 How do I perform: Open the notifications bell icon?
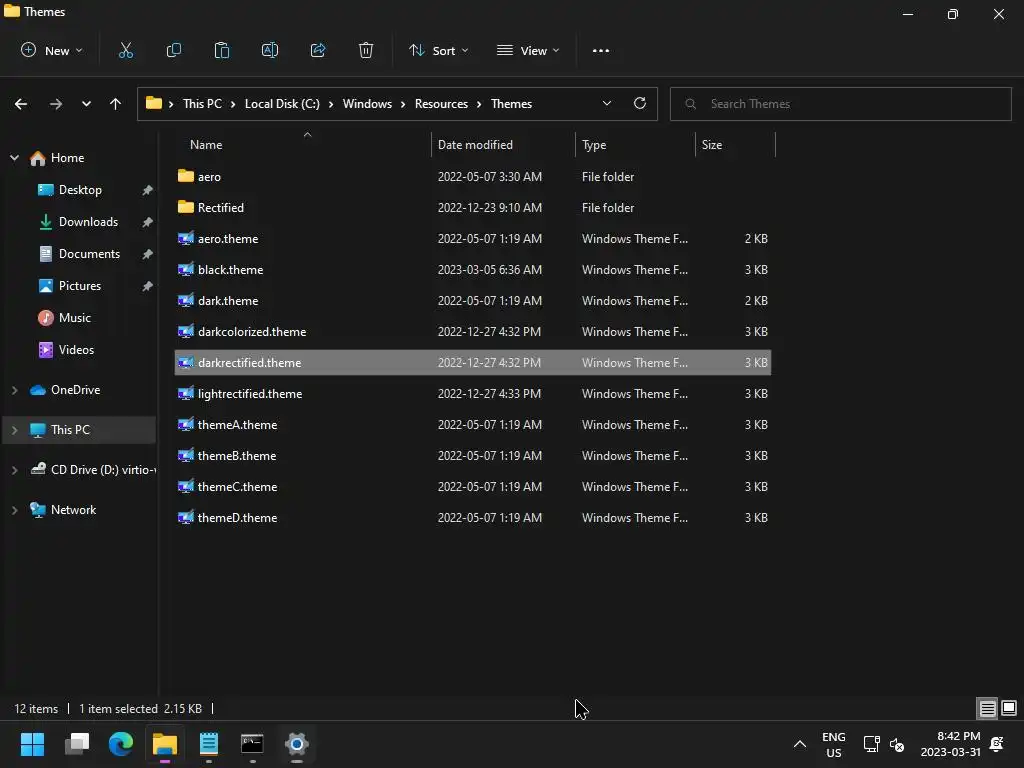click(x=997, y=744)
